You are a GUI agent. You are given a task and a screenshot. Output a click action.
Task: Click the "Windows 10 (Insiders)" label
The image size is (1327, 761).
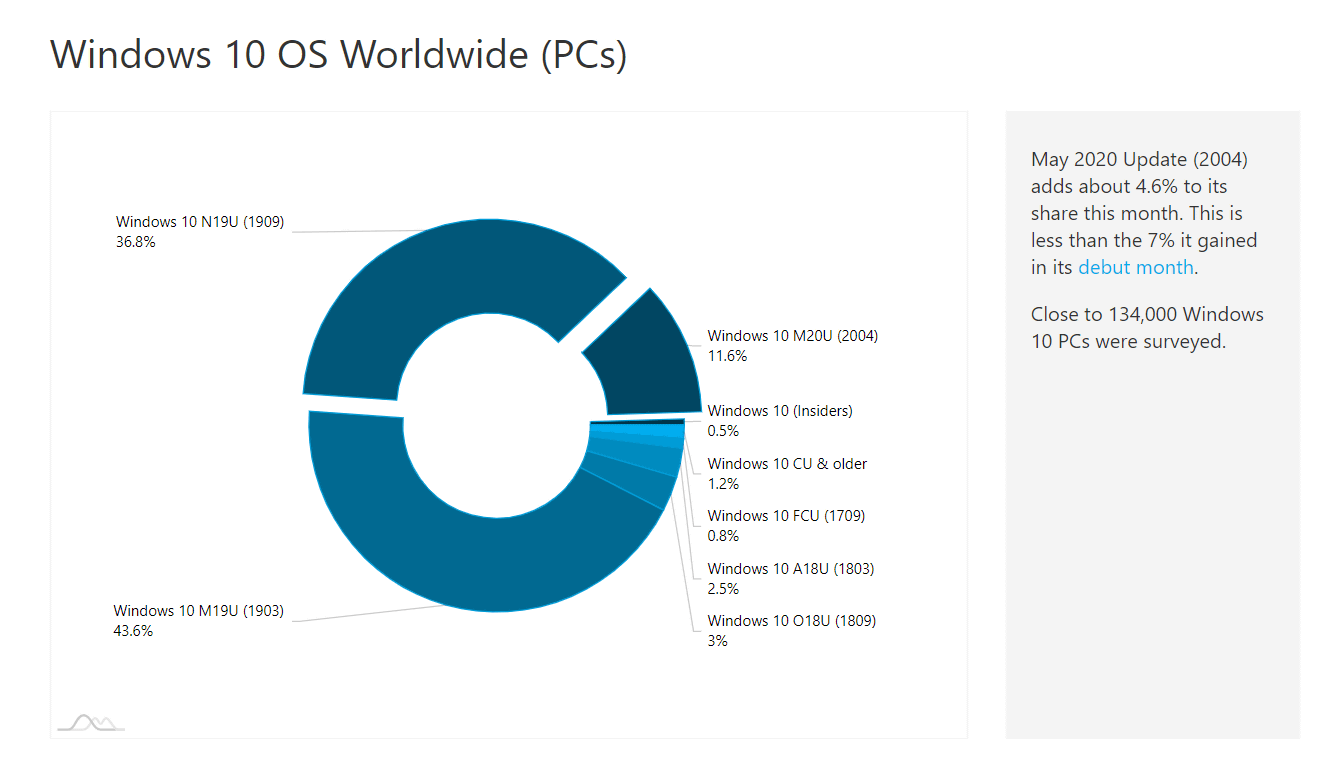(x=779, y=410)
